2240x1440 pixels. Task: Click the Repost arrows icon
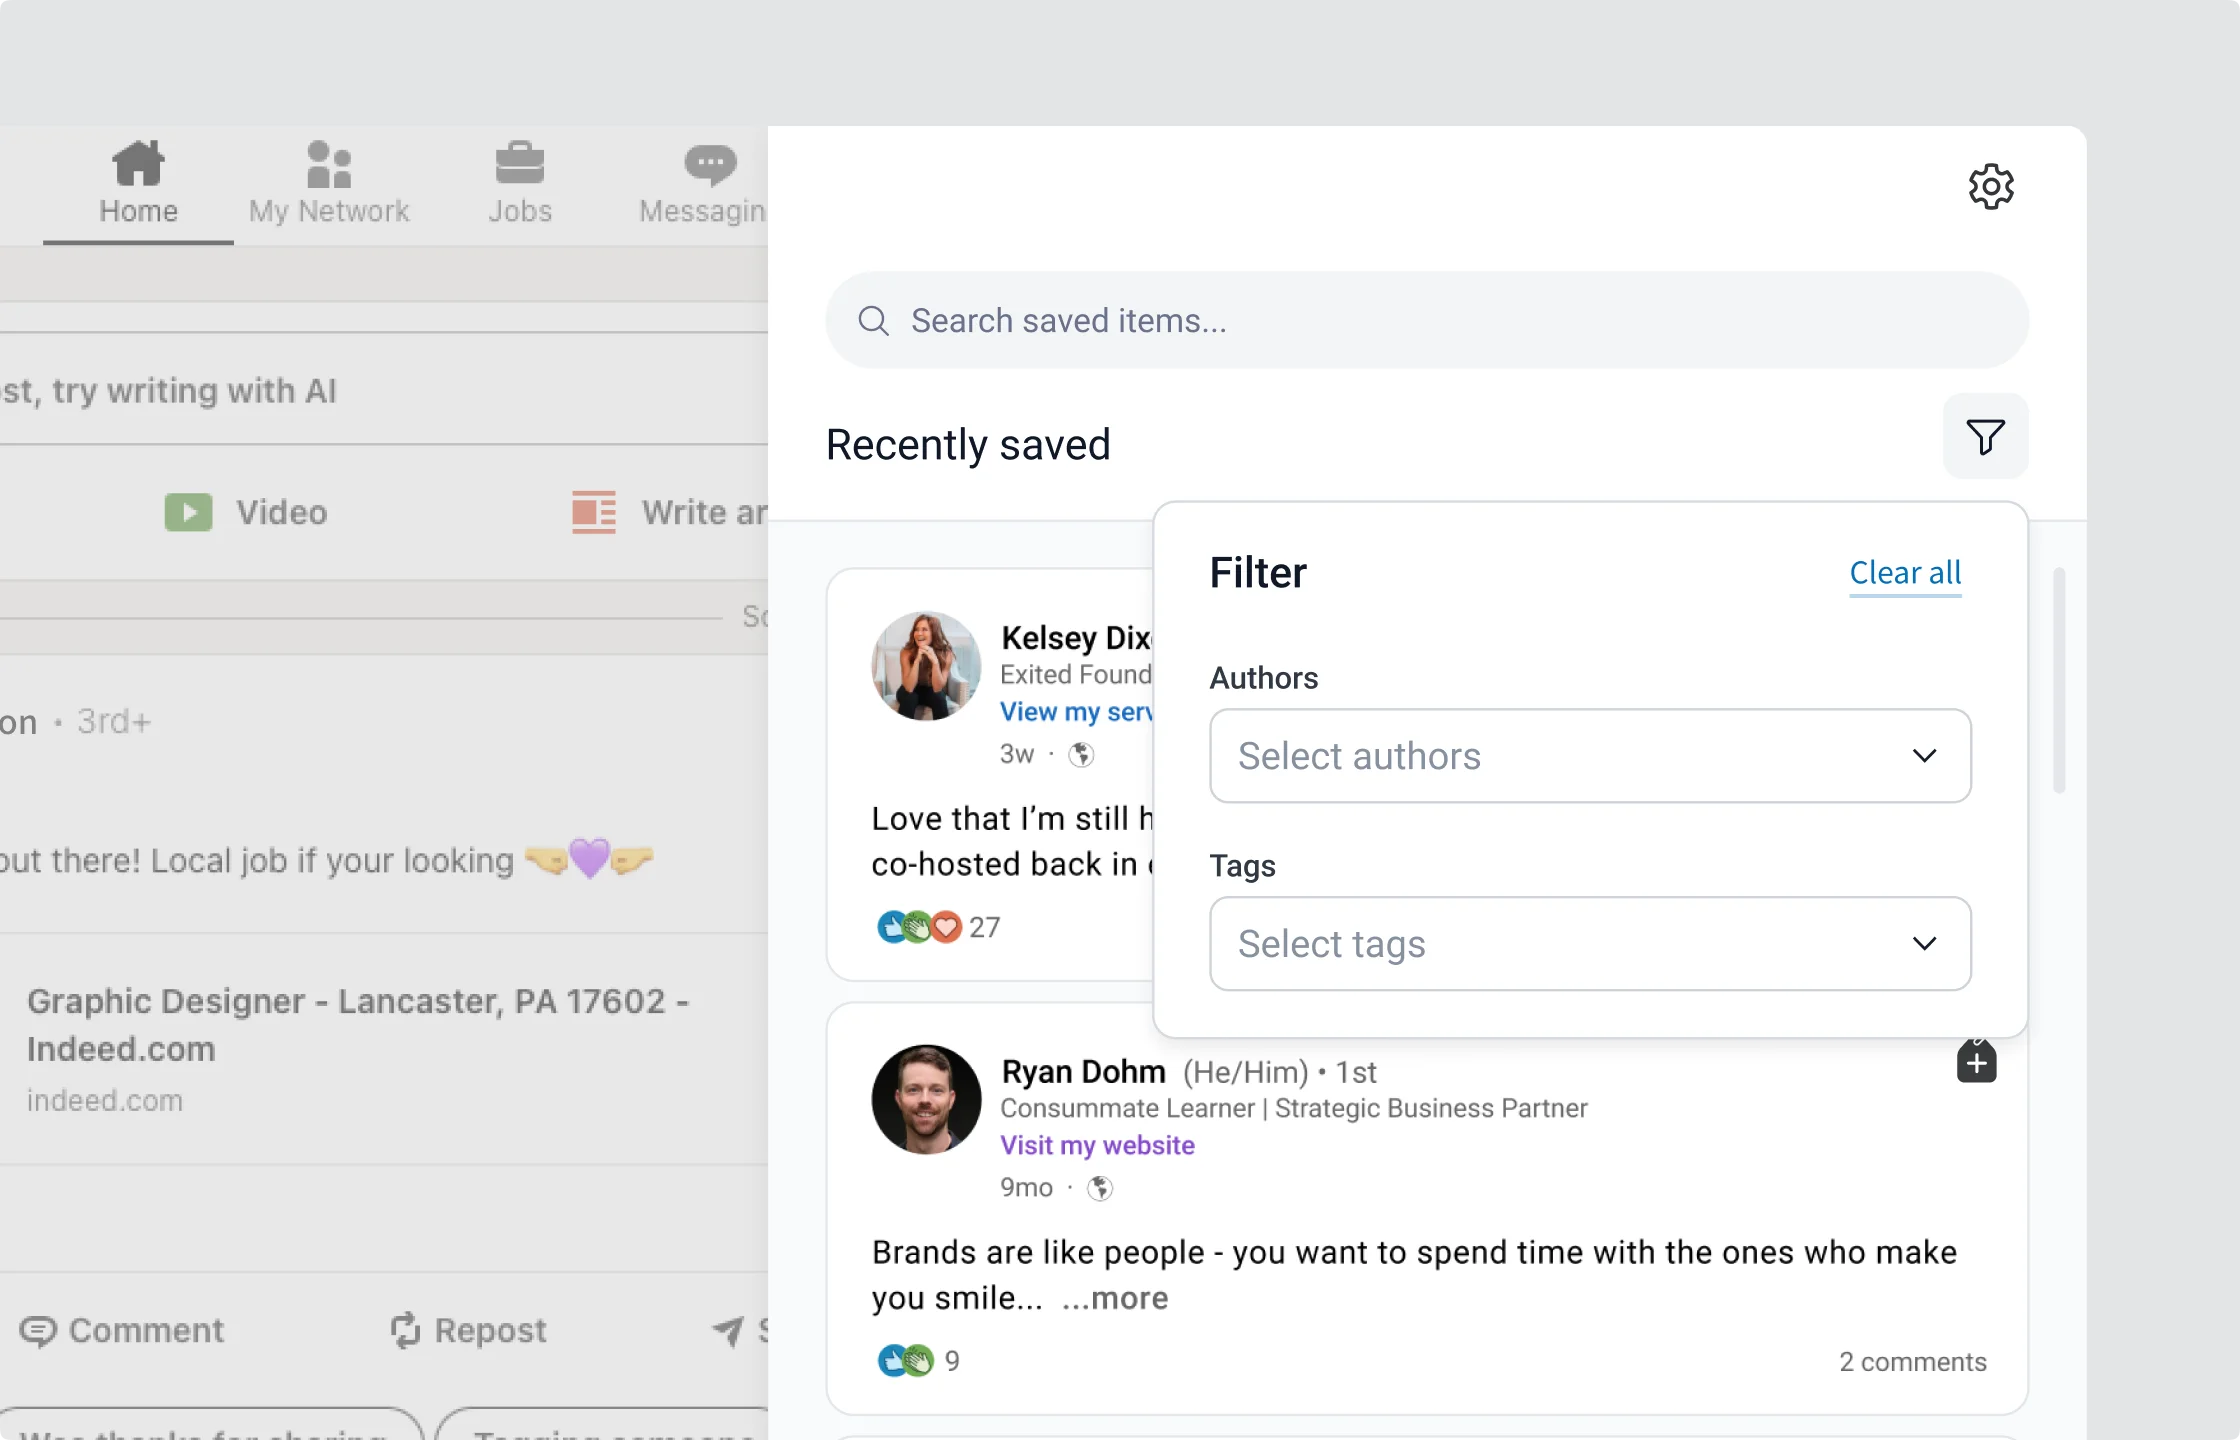[x=405, y=1330]
